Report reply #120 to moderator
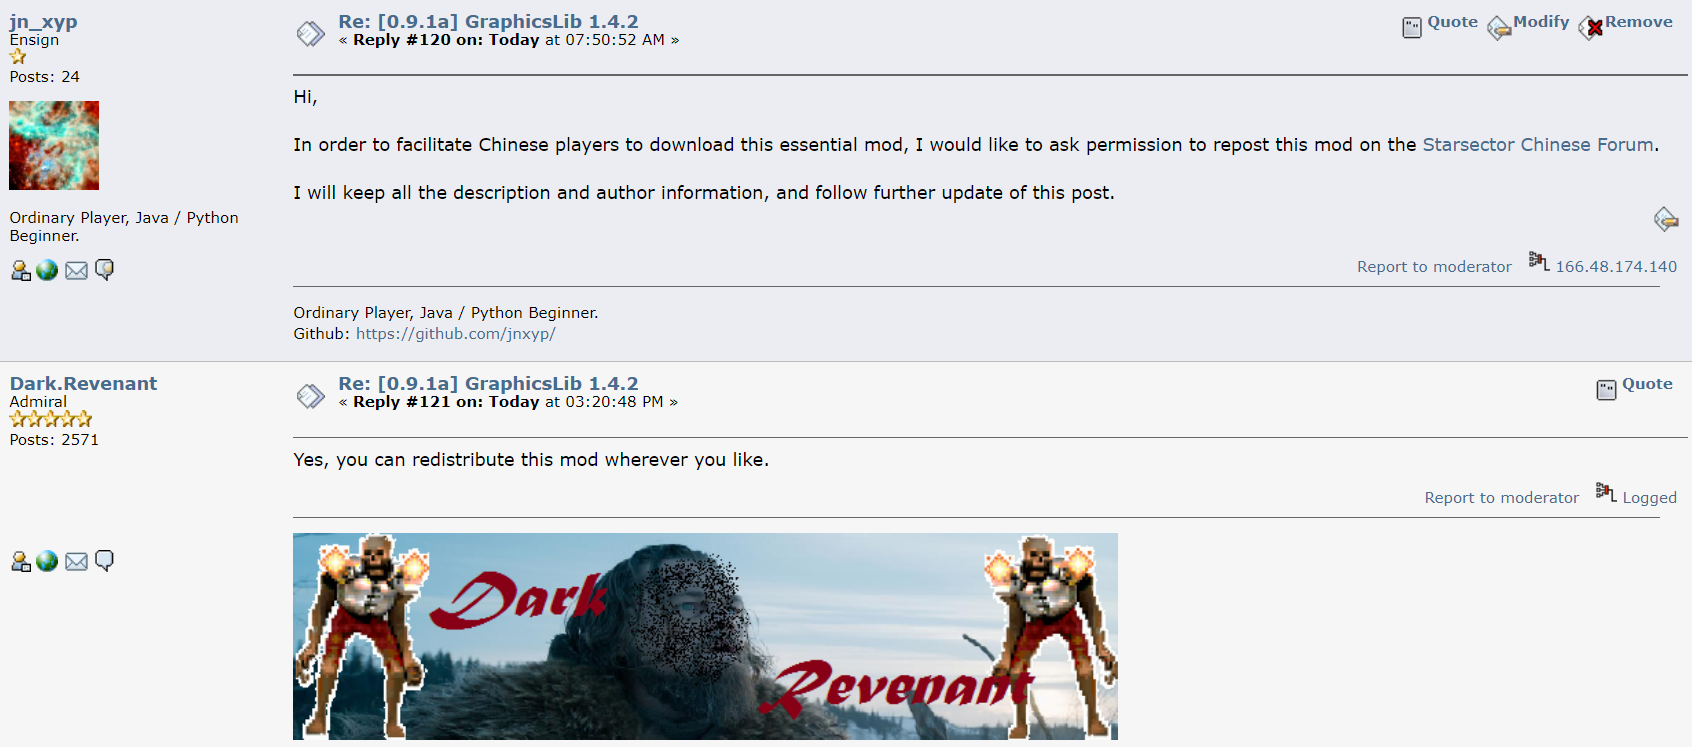The width and height of the screenshot is (1692, 747). click(1434, 267)
